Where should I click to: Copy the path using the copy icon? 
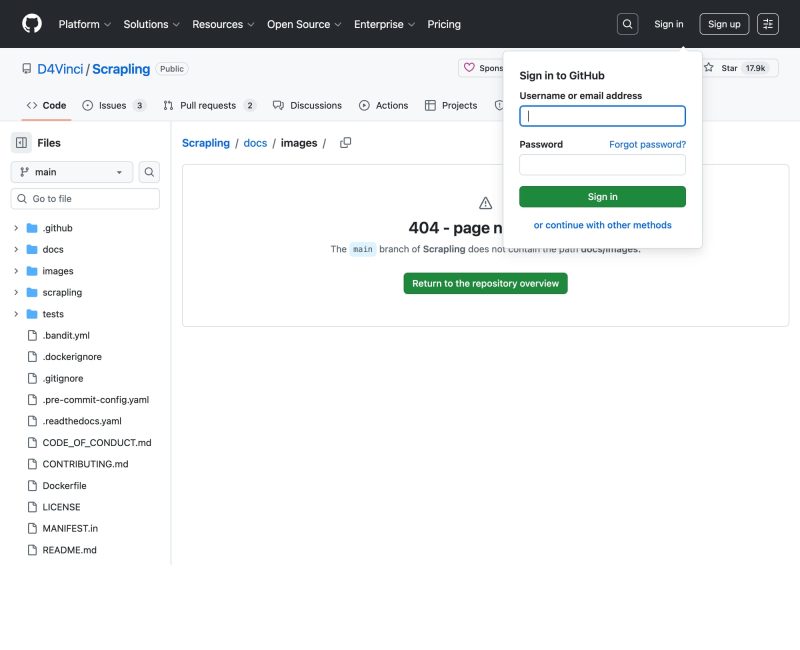coord(345,143)
